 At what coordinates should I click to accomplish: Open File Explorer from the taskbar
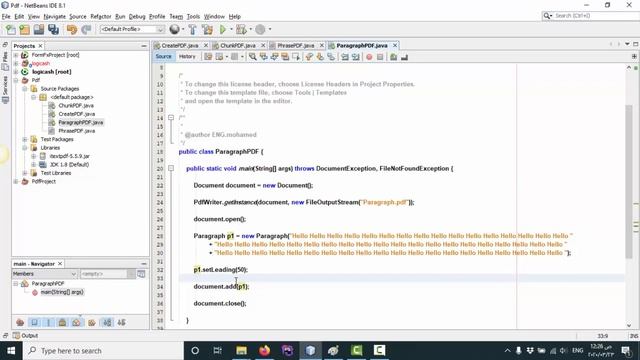coord(241,351)
